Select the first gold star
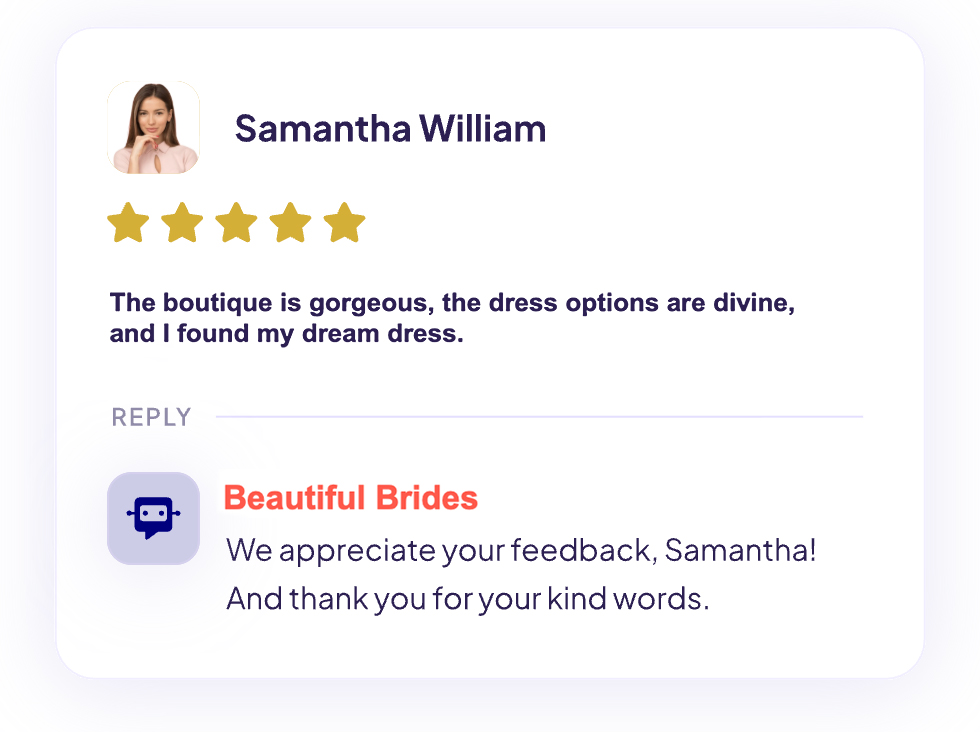 [128, 222]
